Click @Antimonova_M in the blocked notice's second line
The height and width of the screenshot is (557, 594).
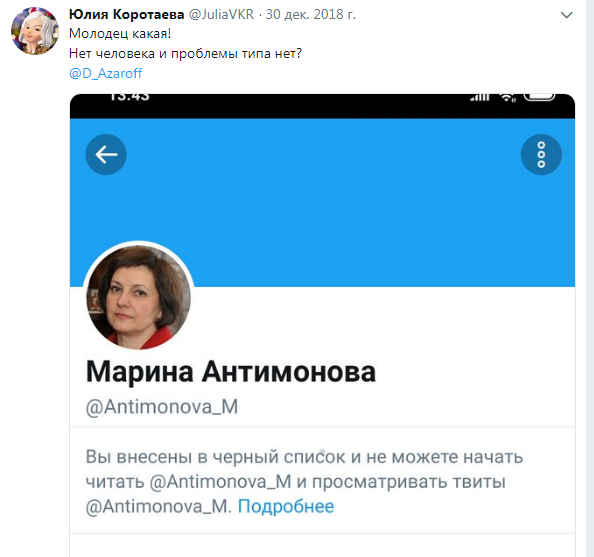tap(220, 482)
